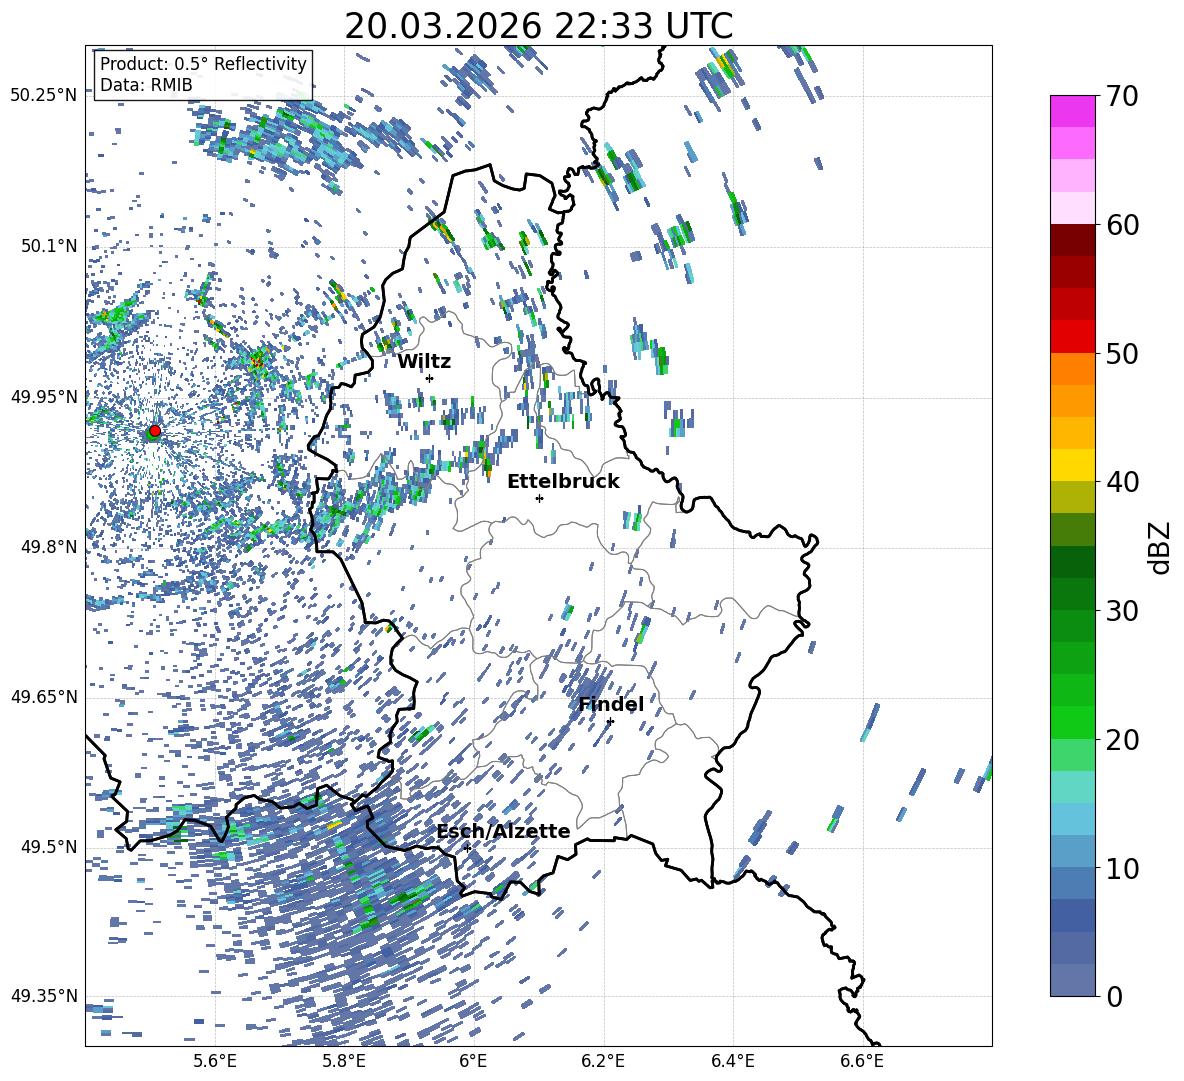This screenshot has height=1081, width=1184.
Task: Click the 40 colorbar tick value
Action: pyautogui.click(x=1123, y=482)
